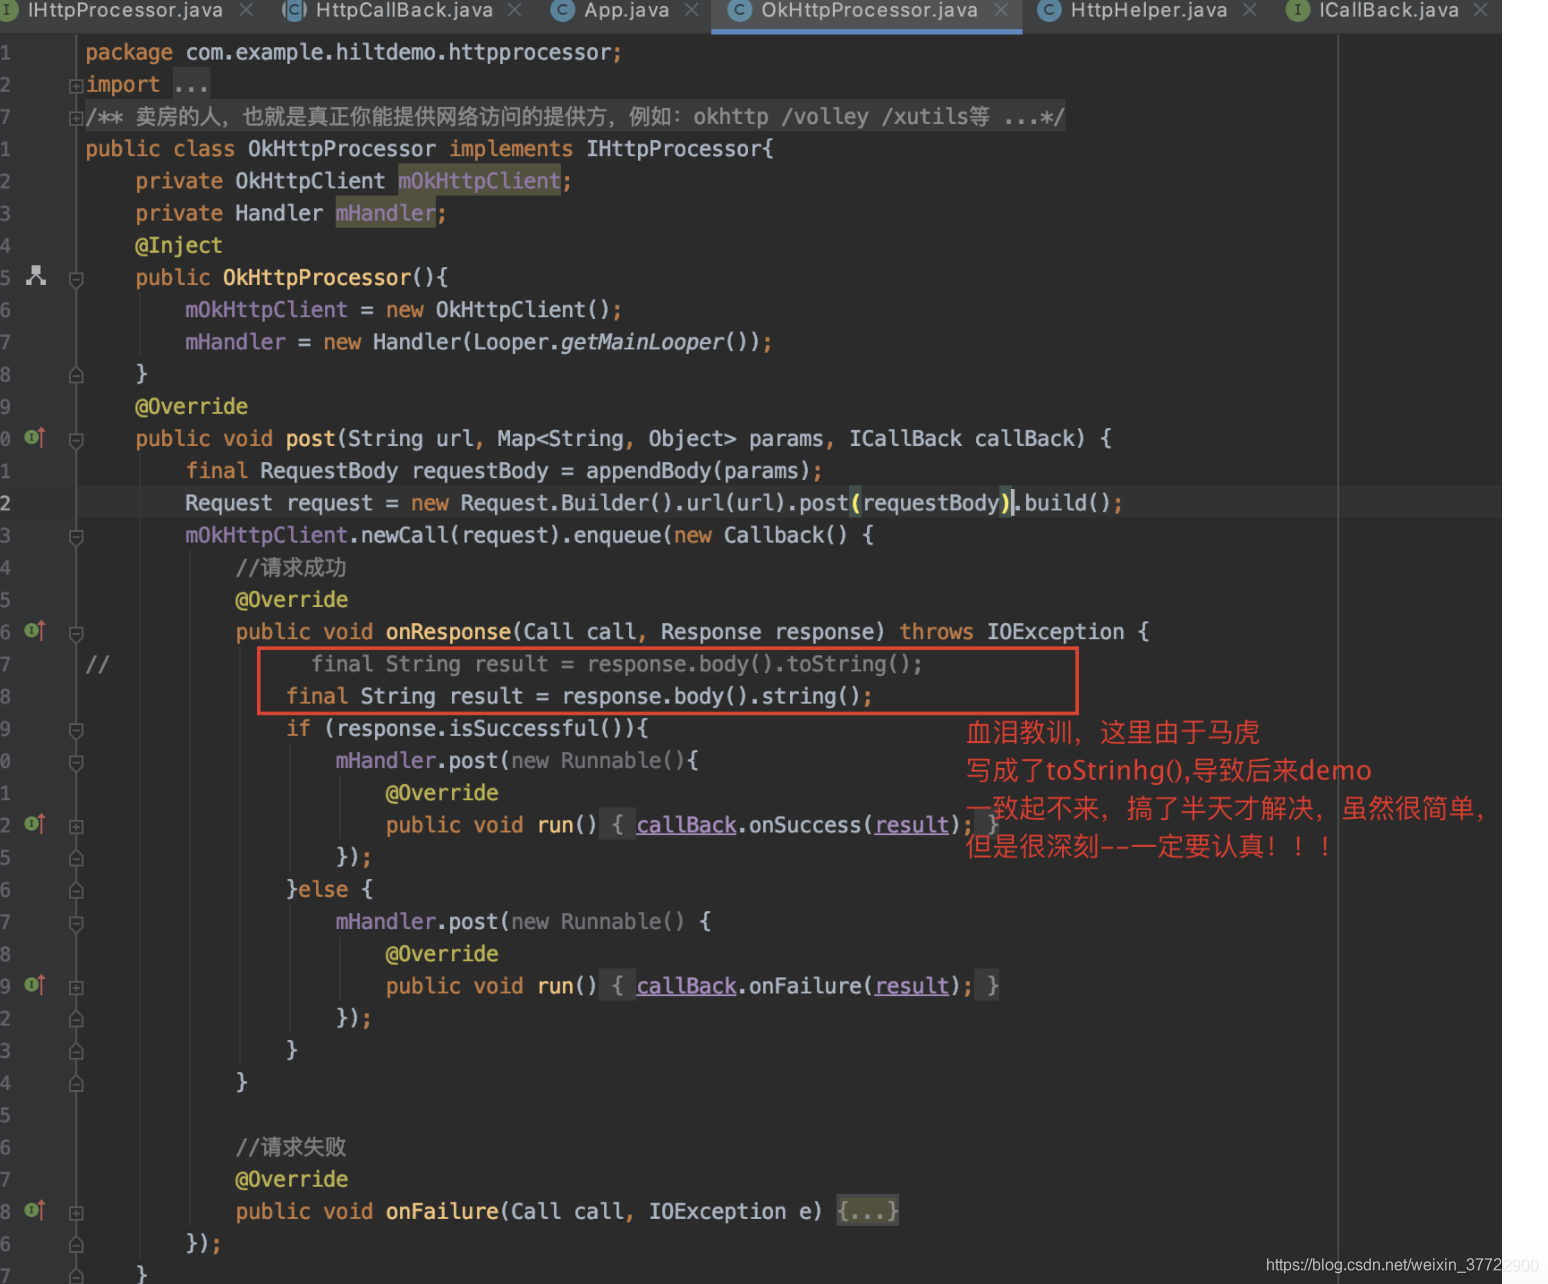Screen dimensions: 1548x1284
Task: Click the override gutter icon beside onFailure run()
Action: pos(34,984)
